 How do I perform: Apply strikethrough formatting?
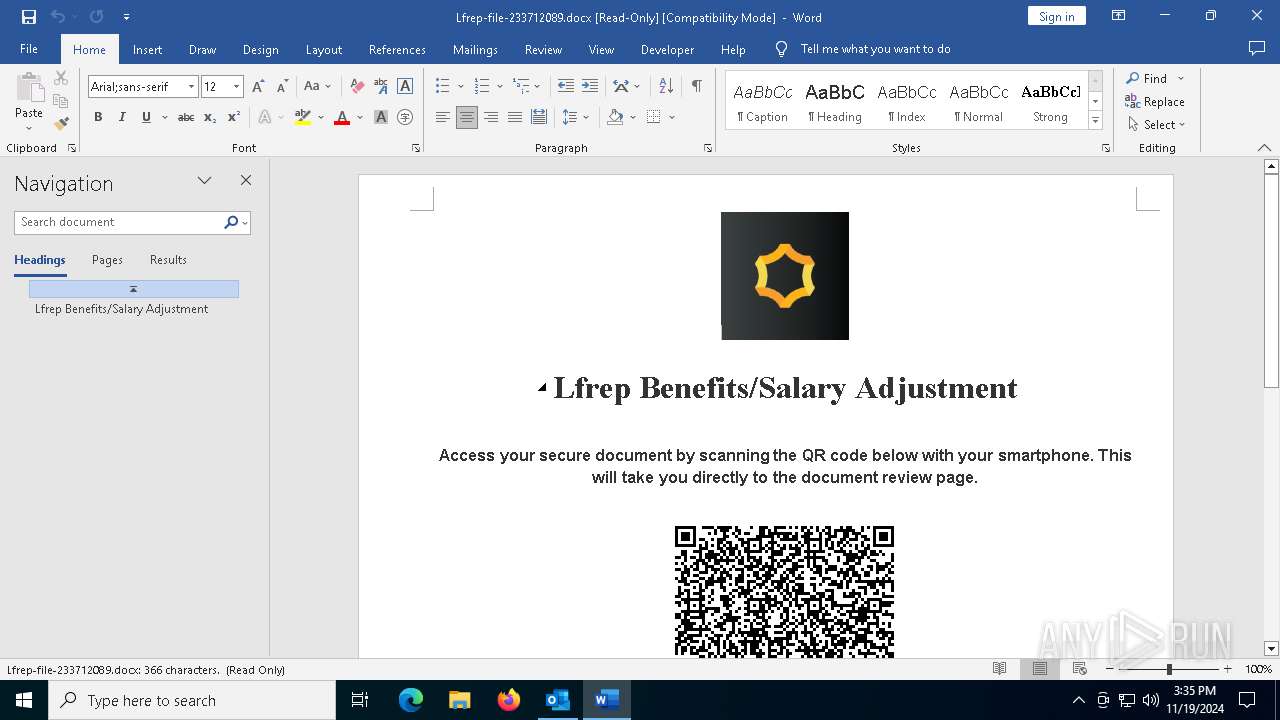[x=186, y=117]
